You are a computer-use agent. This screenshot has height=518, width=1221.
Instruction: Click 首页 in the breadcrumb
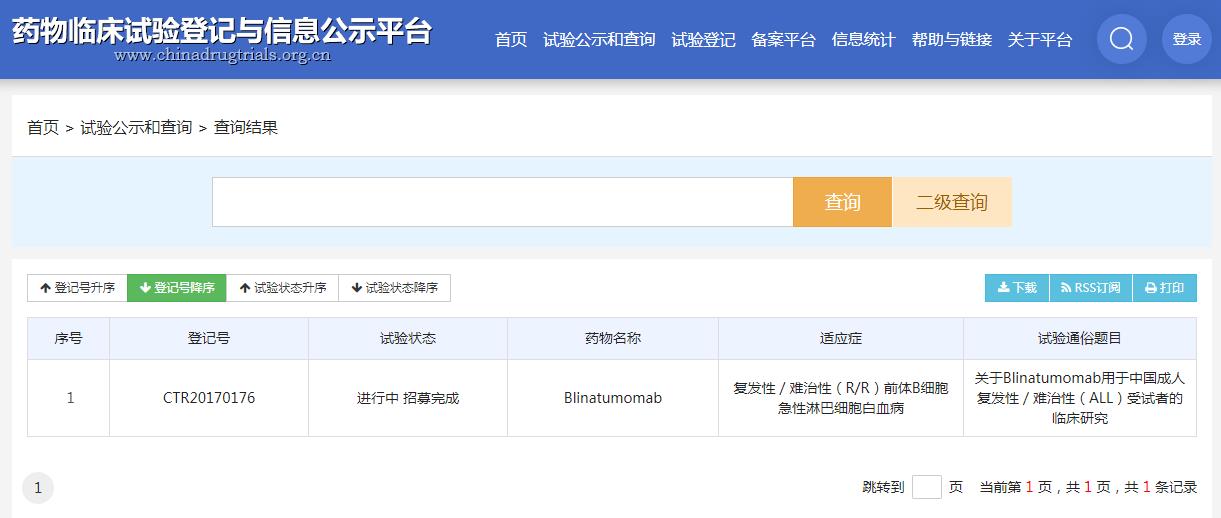43,127
